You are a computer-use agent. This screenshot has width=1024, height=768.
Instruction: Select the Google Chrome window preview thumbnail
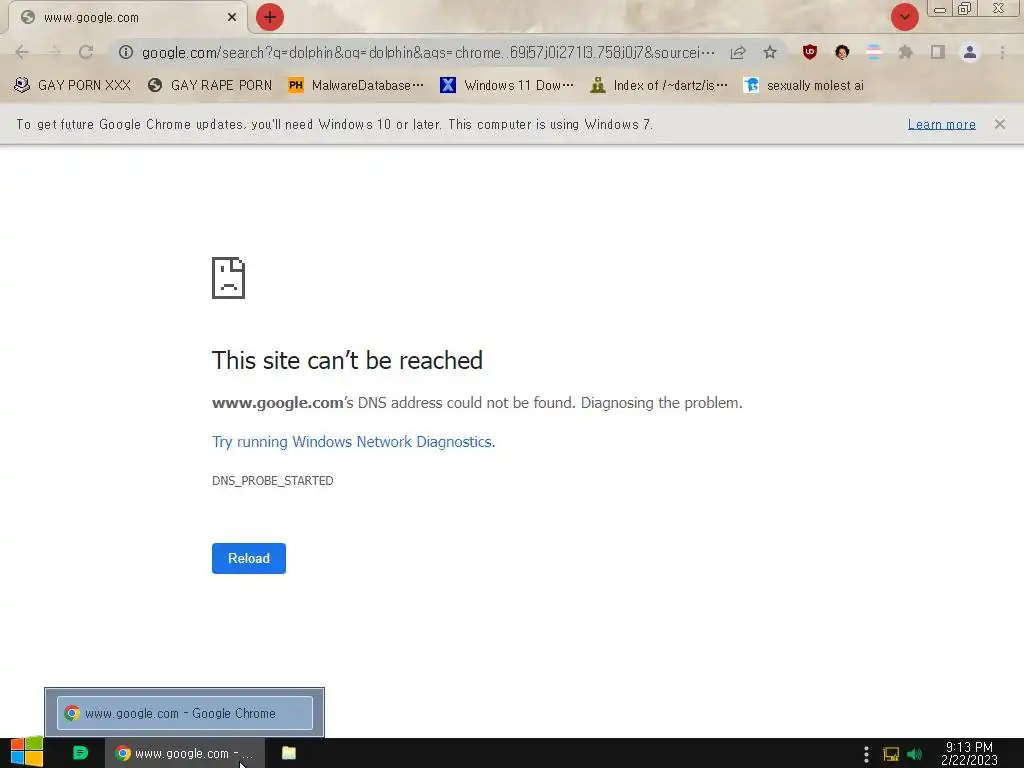pyautogui.click(x=185, y=713)
